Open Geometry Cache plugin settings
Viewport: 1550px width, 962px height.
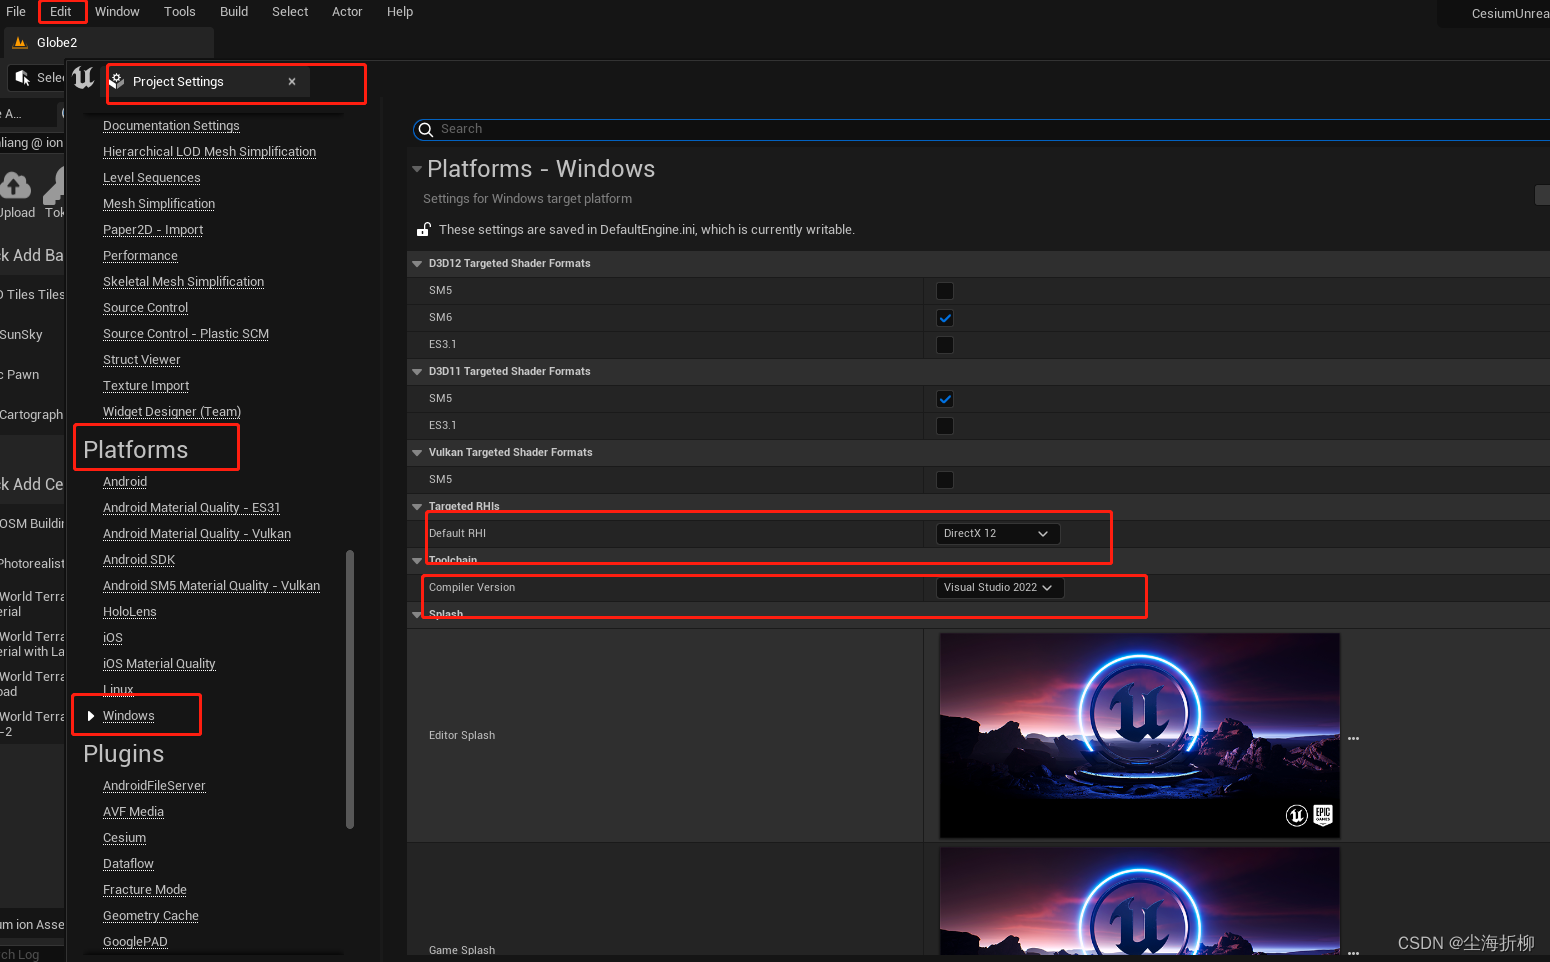151,916
